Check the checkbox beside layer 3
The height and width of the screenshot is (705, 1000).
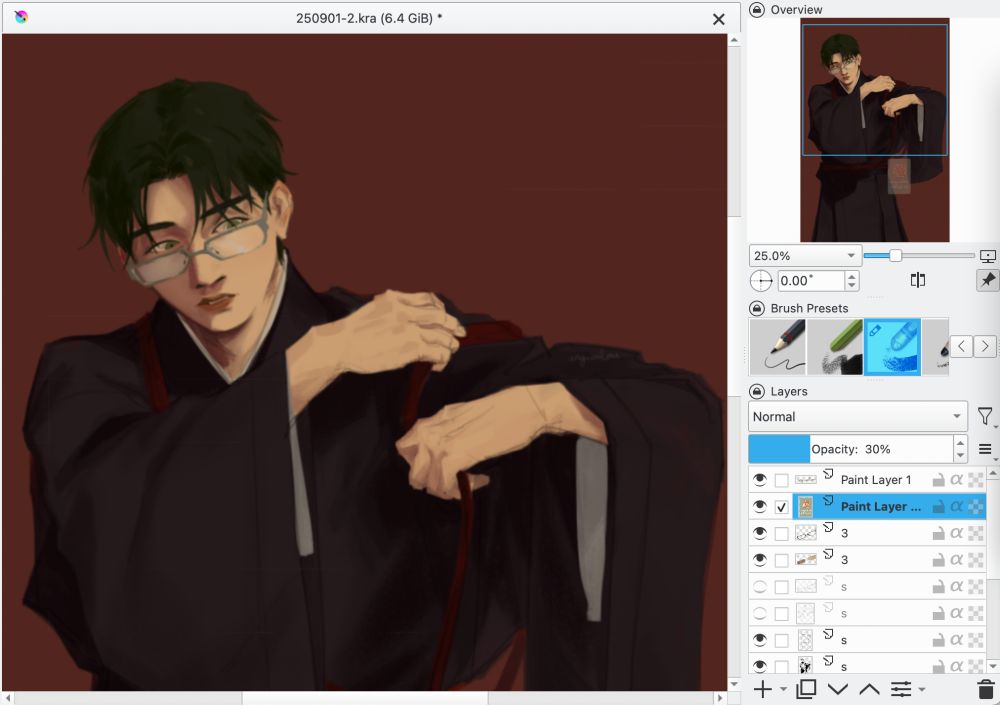tap(781, 533)
